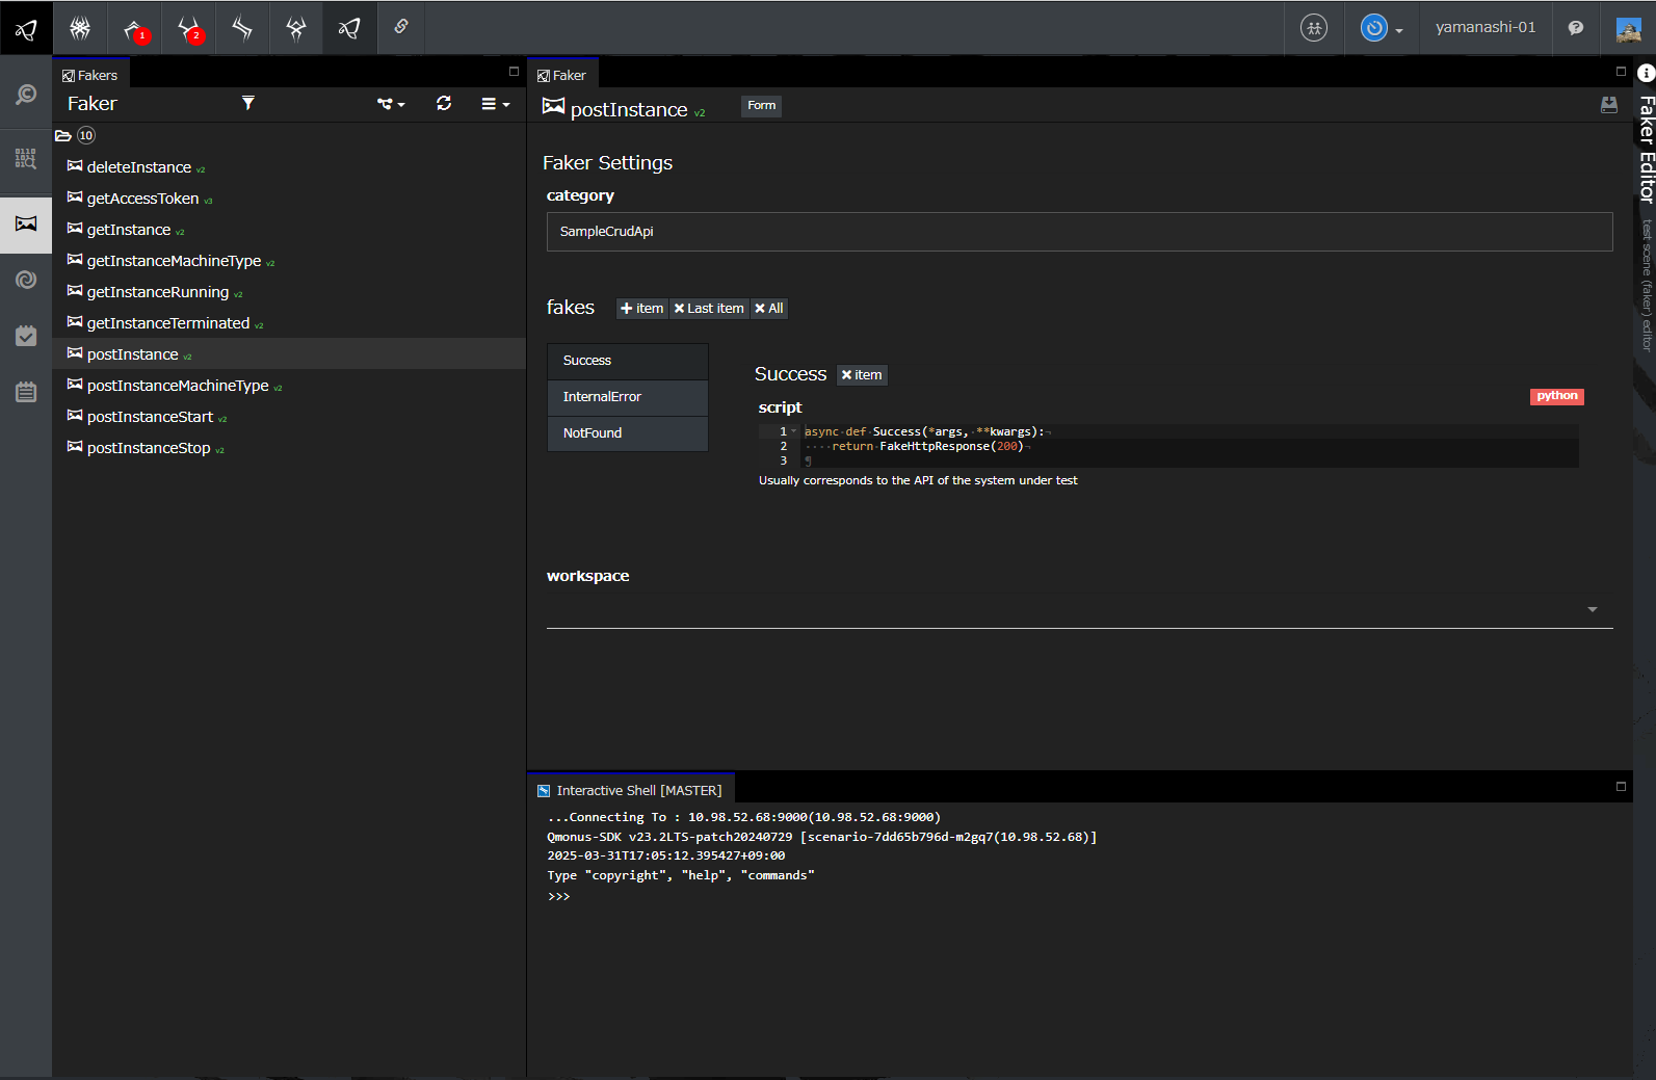Select the InternalError fake tab
The height and width of the screenshot is (1080, 1656).
[627, 397]
